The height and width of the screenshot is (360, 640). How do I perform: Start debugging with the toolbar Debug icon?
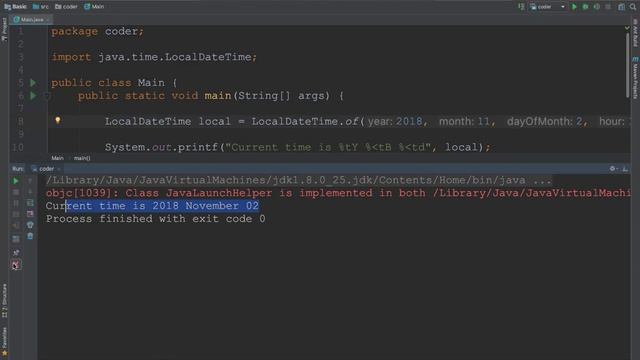pyautogui.click(x=585, y=7)
